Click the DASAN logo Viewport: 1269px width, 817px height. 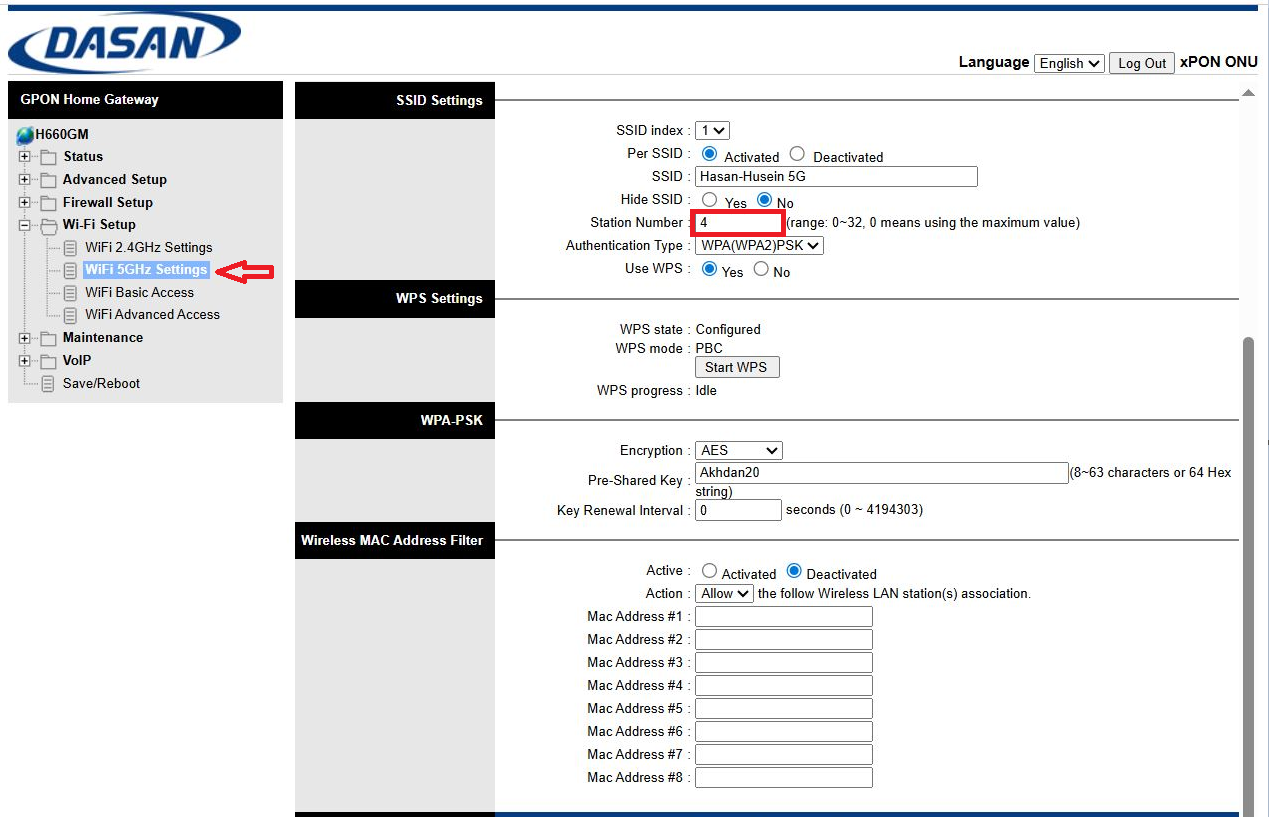(x=124, y=43)
